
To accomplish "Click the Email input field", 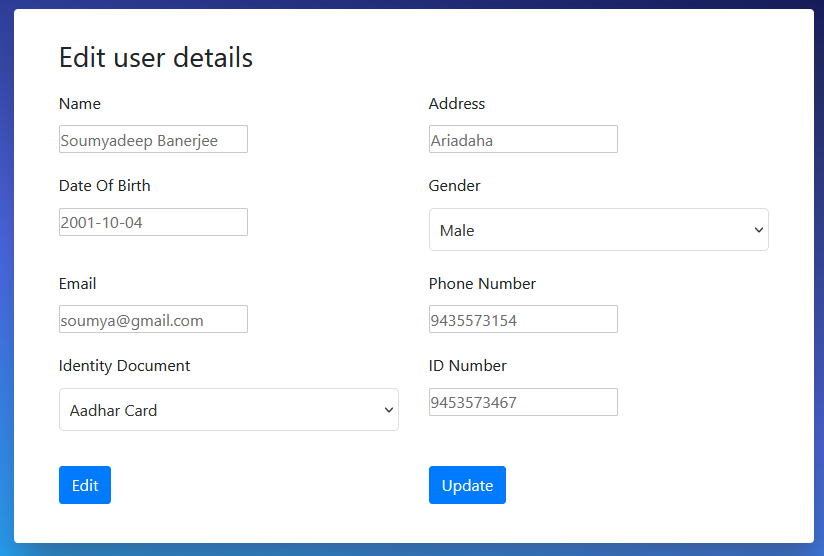I will tap(153, 320).
